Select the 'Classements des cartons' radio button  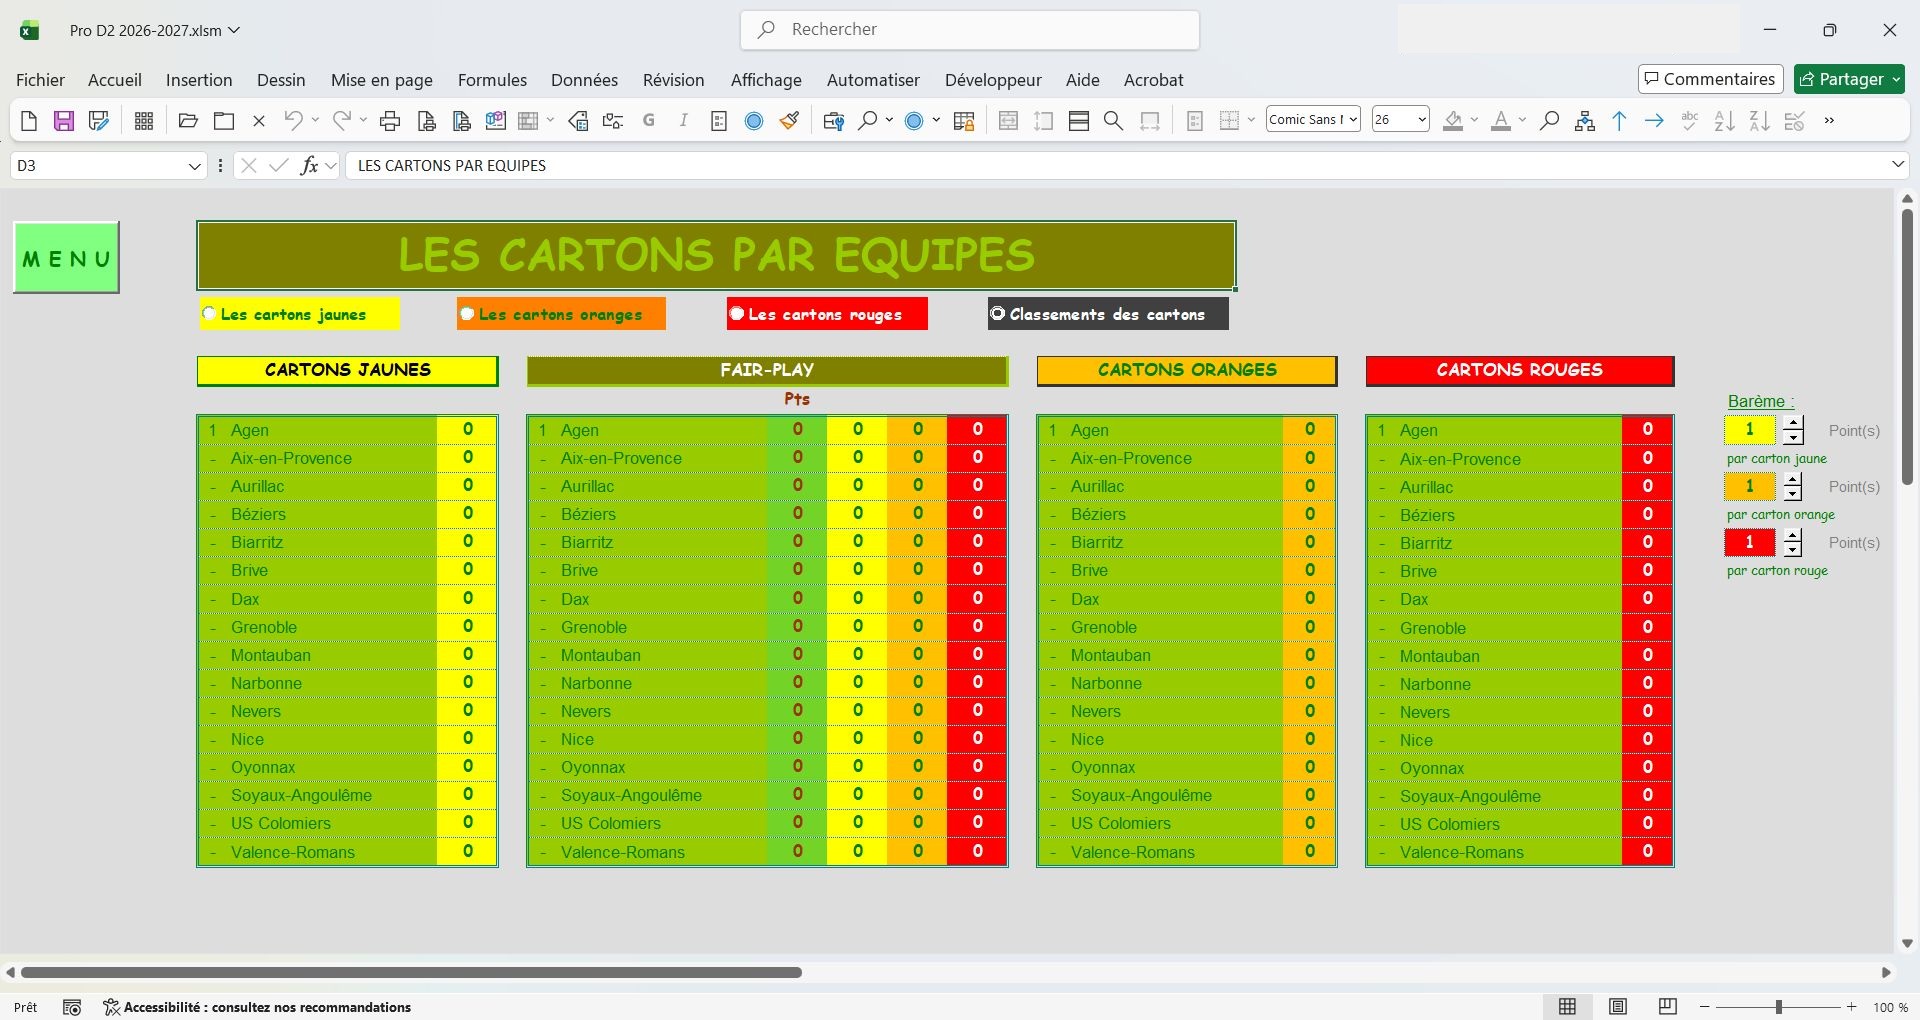pos(998,314)
